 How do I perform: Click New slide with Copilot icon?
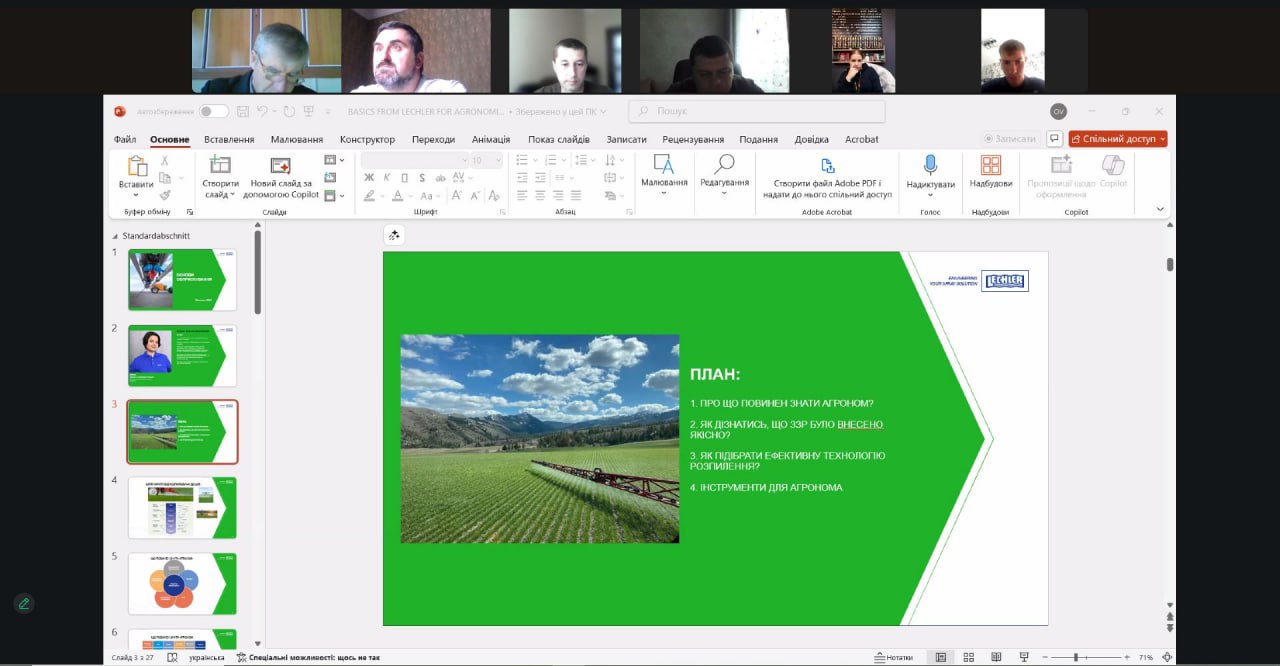click(x=281, y=166)
